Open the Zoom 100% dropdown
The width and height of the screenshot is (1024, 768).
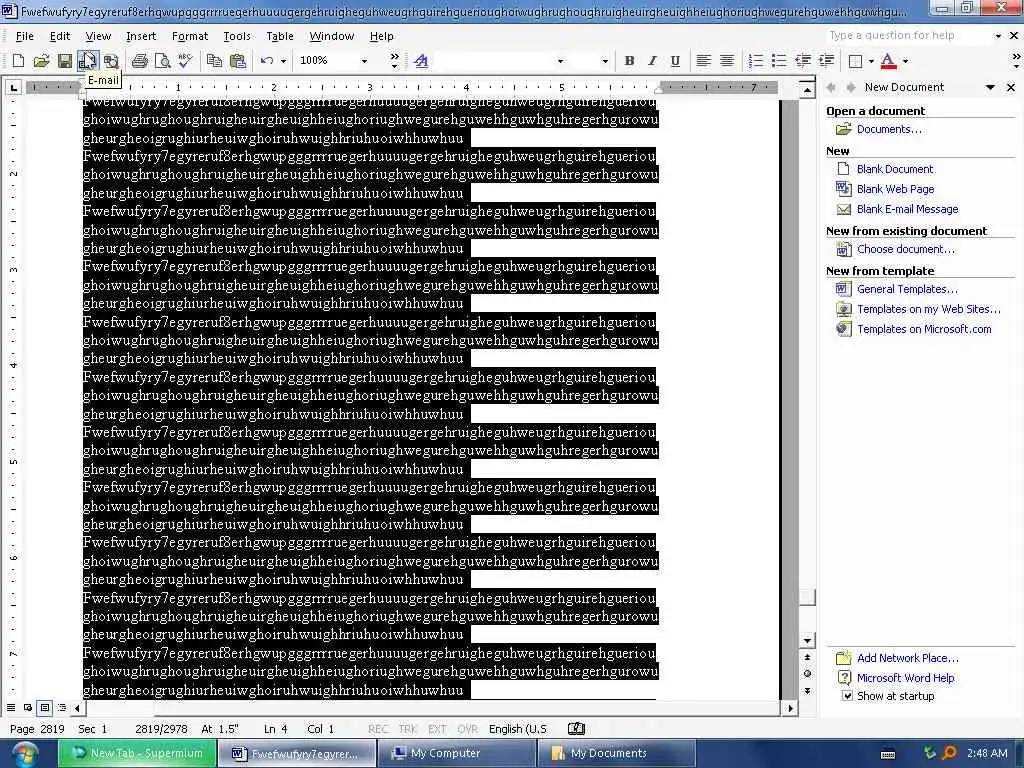pyautogui.click(x=364, y=61)
